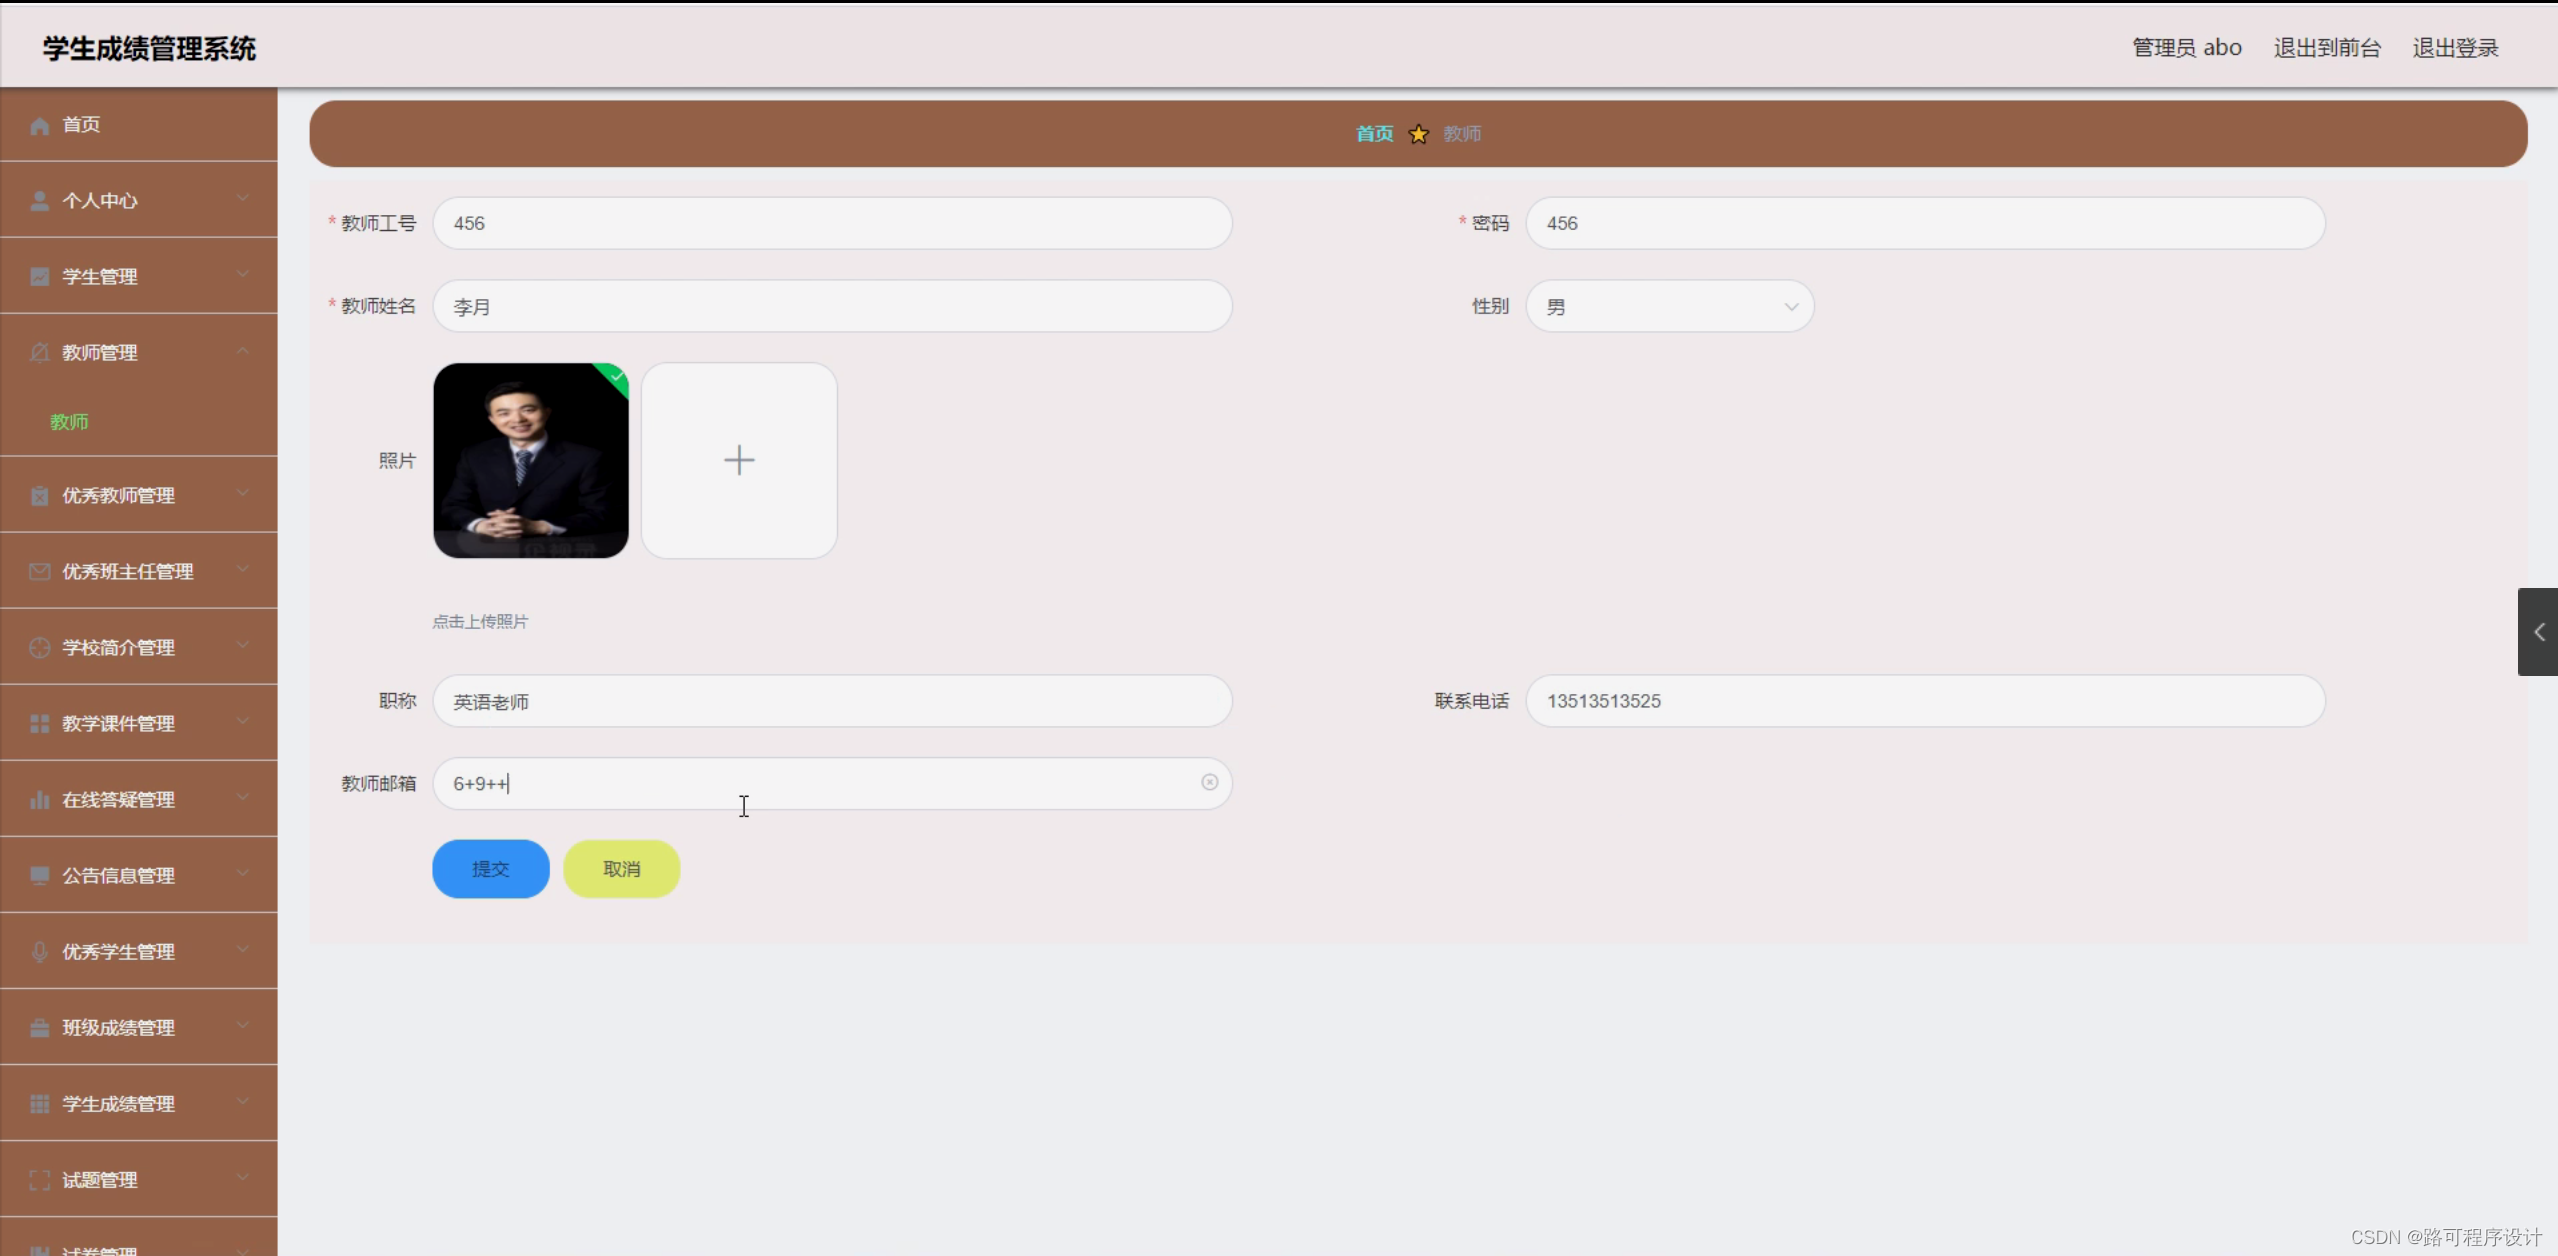Click the star icon in the breadcrumb bar
Screen dimensions: 2558x1256
1418,134
